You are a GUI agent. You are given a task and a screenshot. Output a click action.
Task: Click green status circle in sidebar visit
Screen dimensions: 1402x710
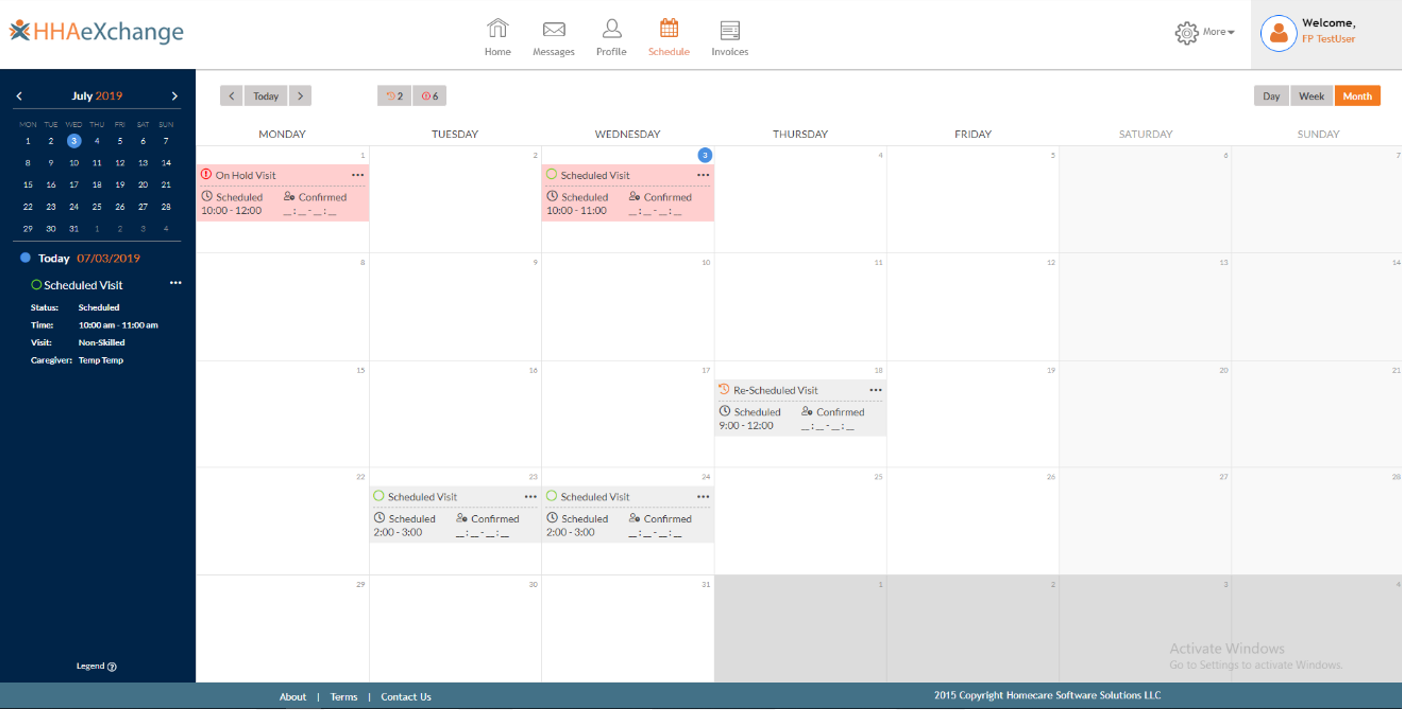(36, 285)
